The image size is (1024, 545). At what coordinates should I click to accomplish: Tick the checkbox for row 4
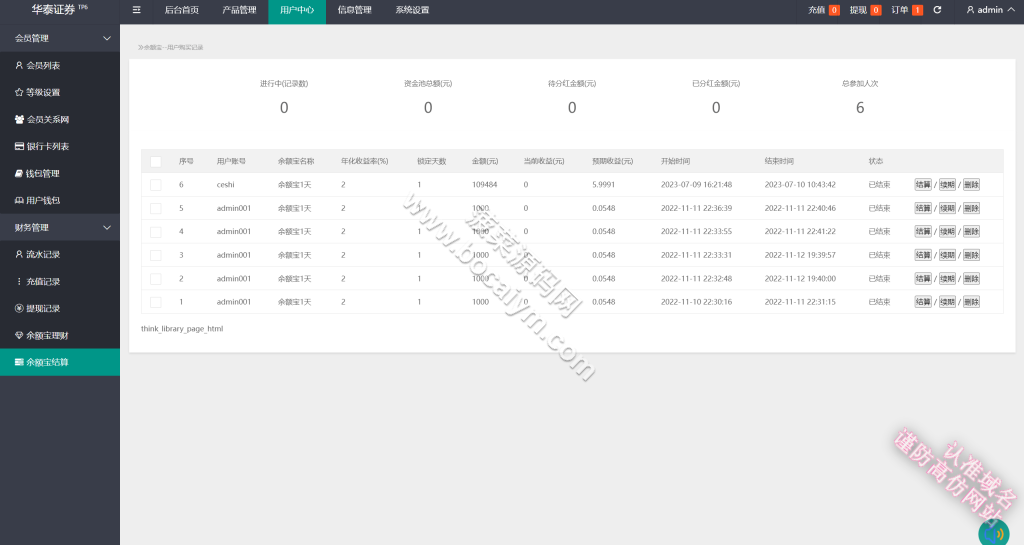(x=155, y=232)
